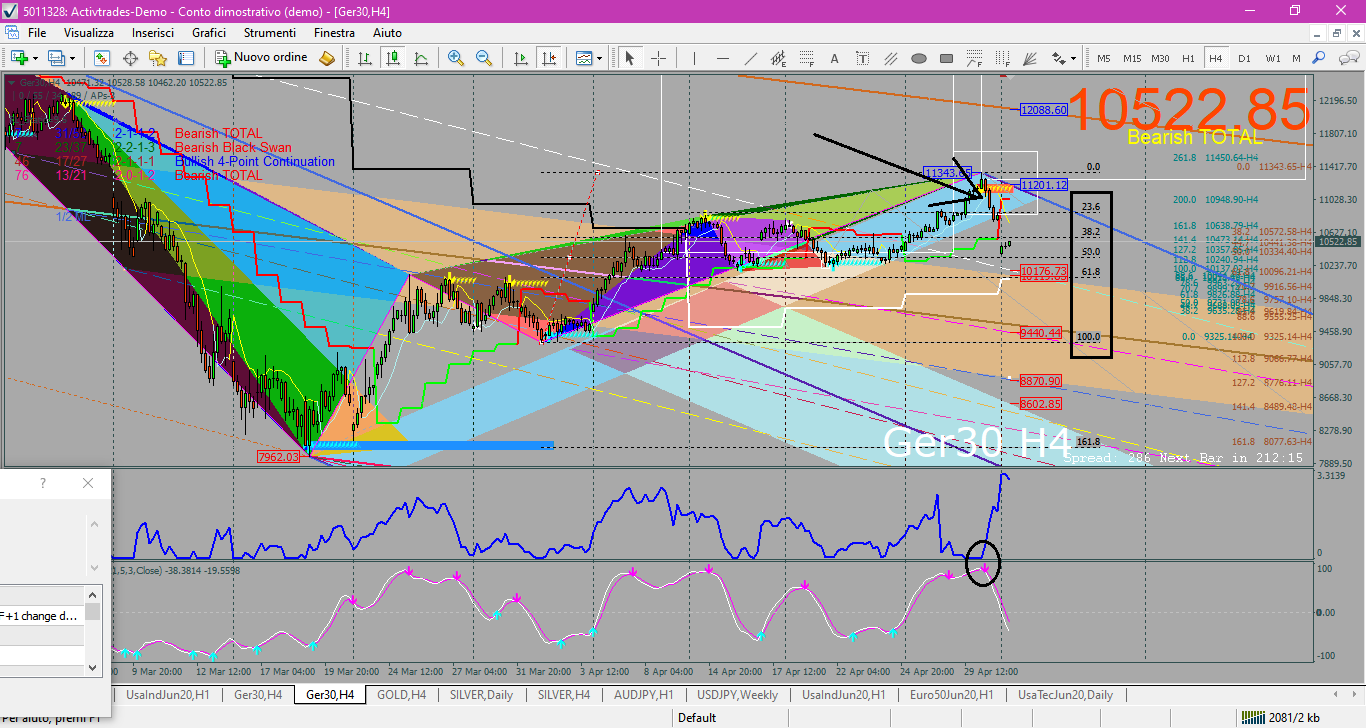The height and width of the screenshot is (728, 1366).
Task: Switch to D1 timeframe
Action: tap(1244, 58)
